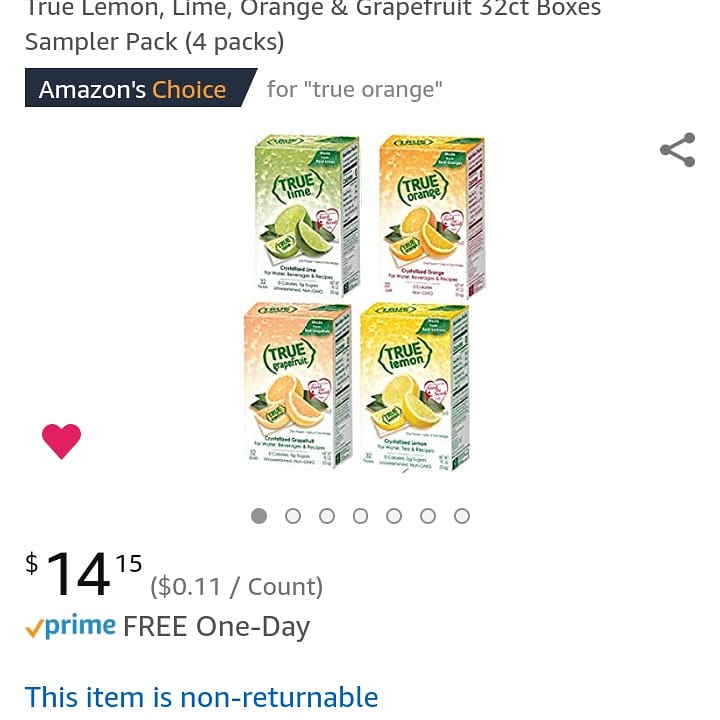Select the fifth image carousel dot

(x=394, y=516)
